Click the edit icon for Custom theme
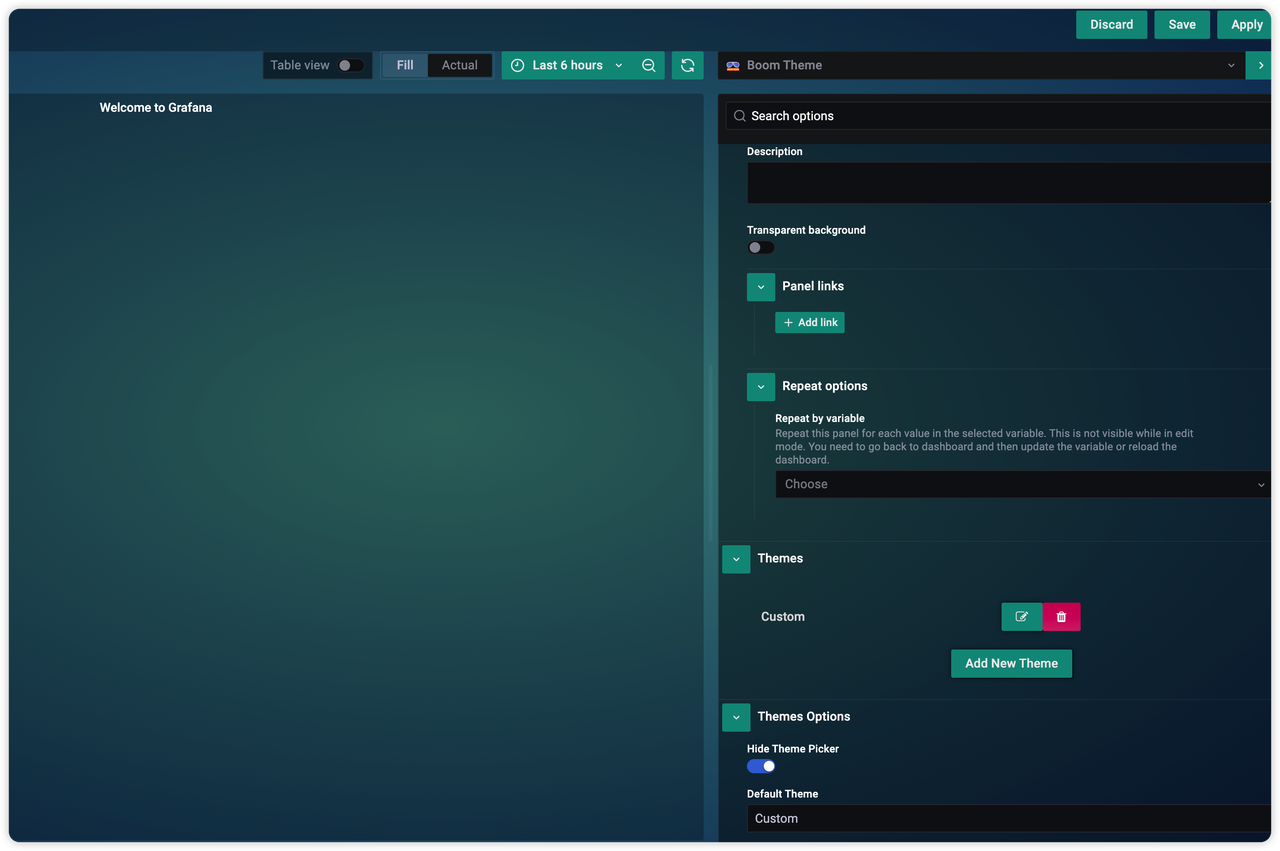Viewport: 1280px width, 851px height. click(1022, 617)
